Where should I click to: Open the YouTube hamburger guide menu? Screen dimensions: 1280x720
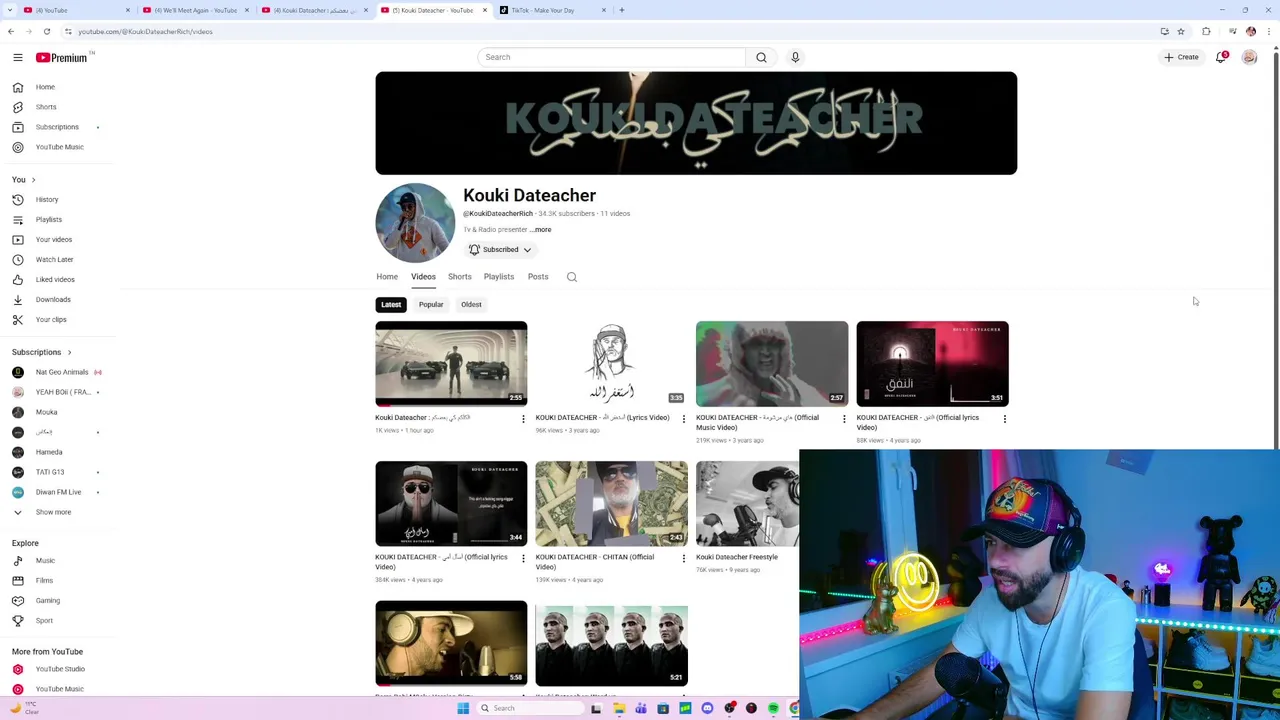click(x=18, y=57)
